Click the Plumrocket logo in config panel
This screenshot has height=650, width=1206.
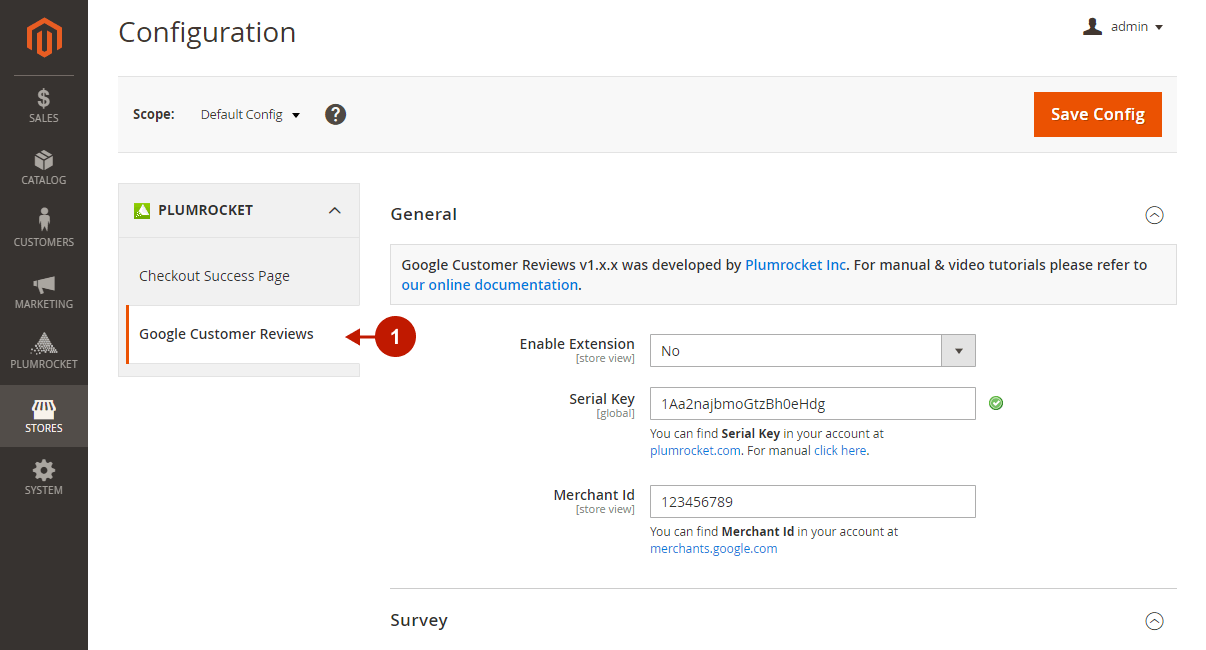[x=141, y=210]
